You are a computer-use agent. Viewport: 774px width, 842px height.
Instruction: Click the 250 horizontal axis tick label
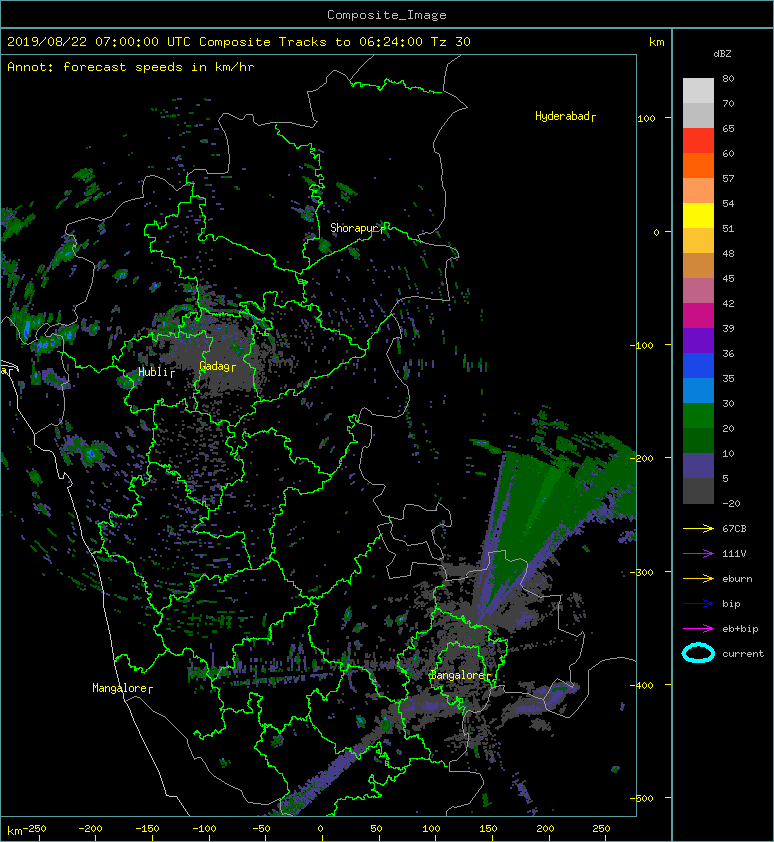click(x=601, y=829)
